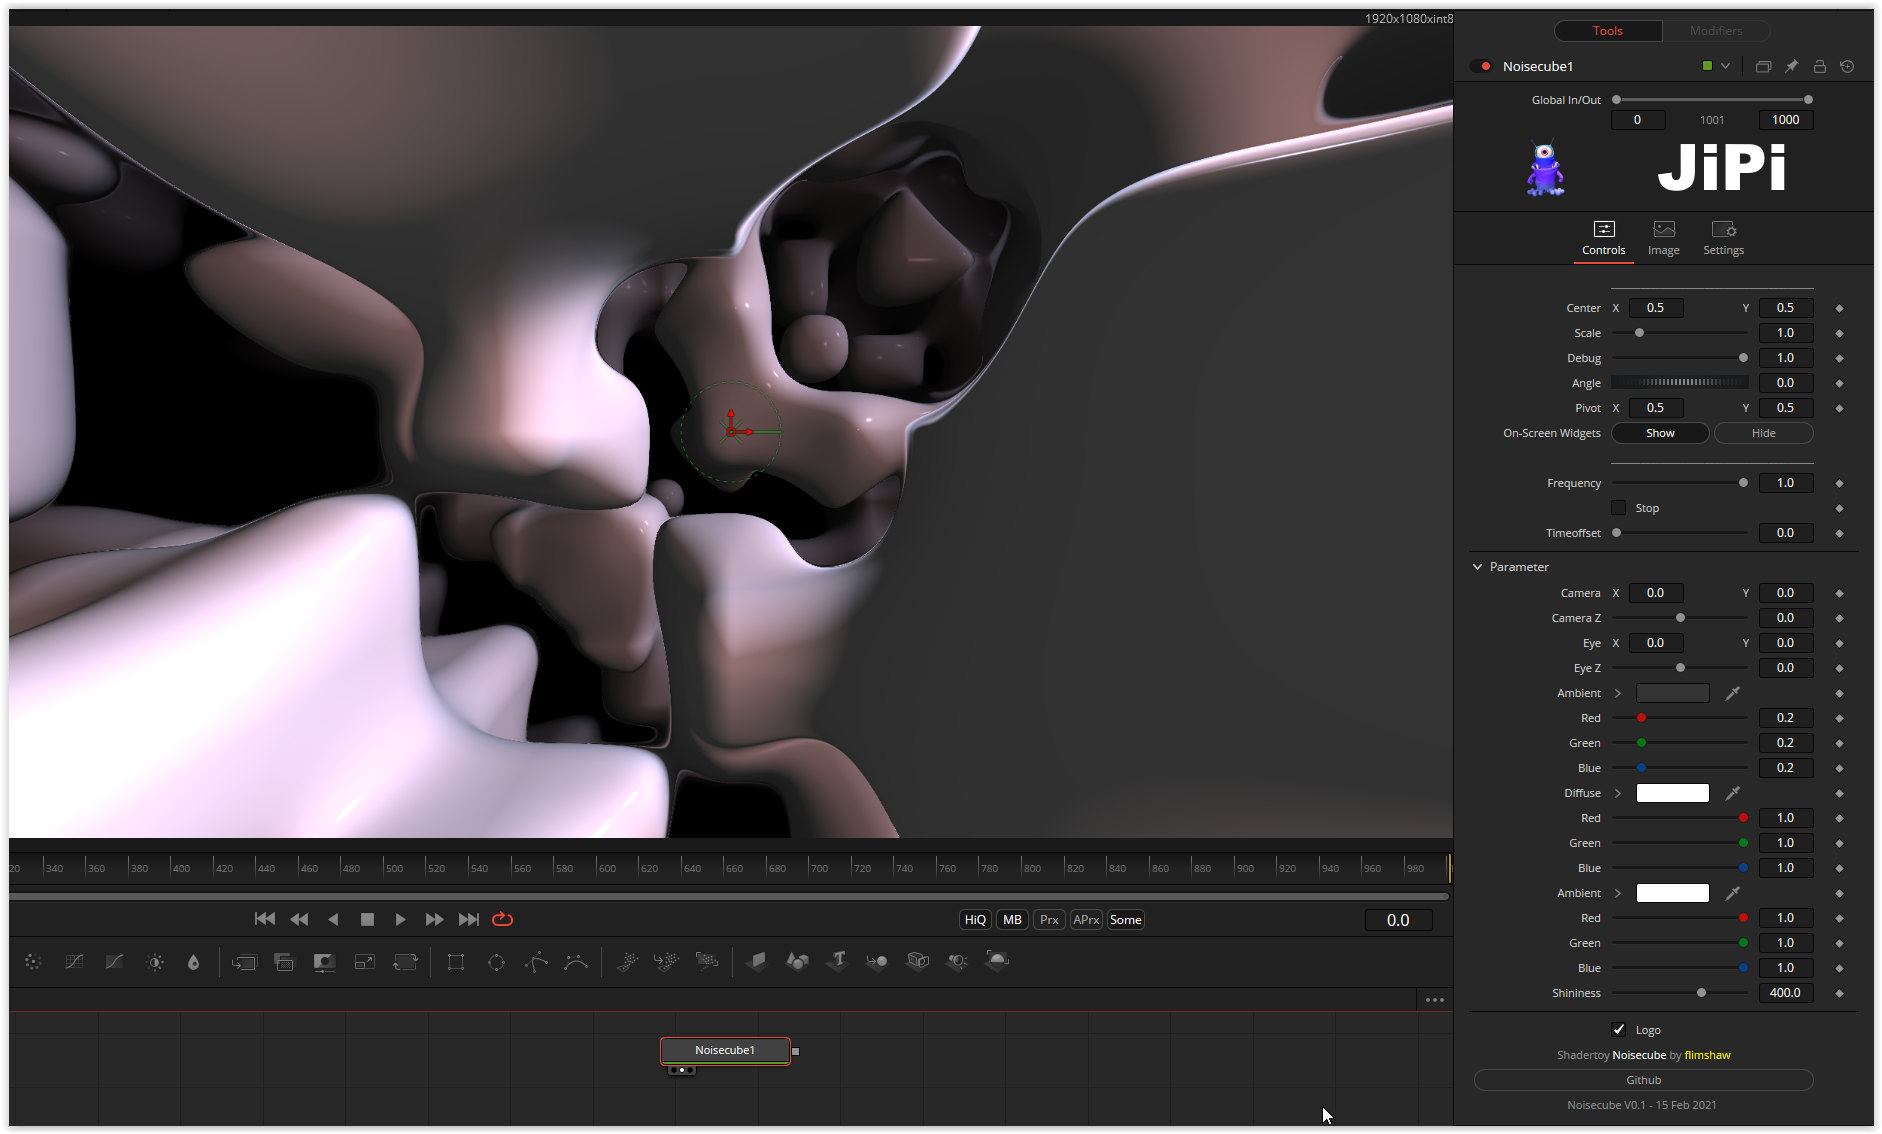Open the Some render selection button
1882x1134 pixels.
click(1126, 920)
